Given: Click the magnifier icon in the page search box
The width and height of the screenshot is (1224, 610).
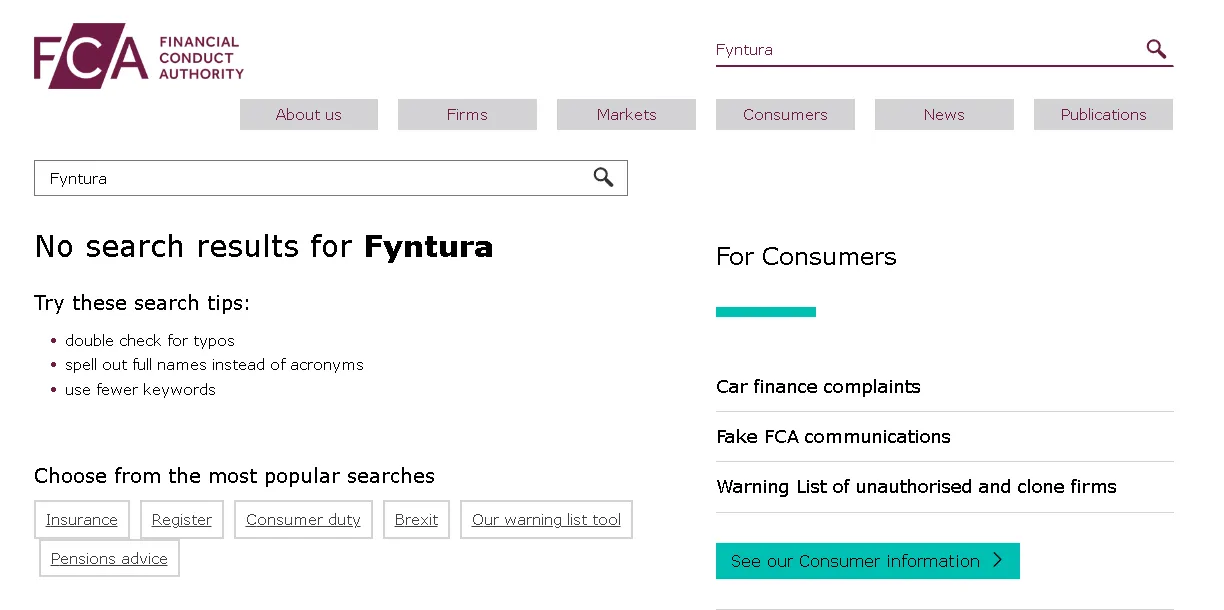Looking at the screenshot, I should [x=603, y=178].
